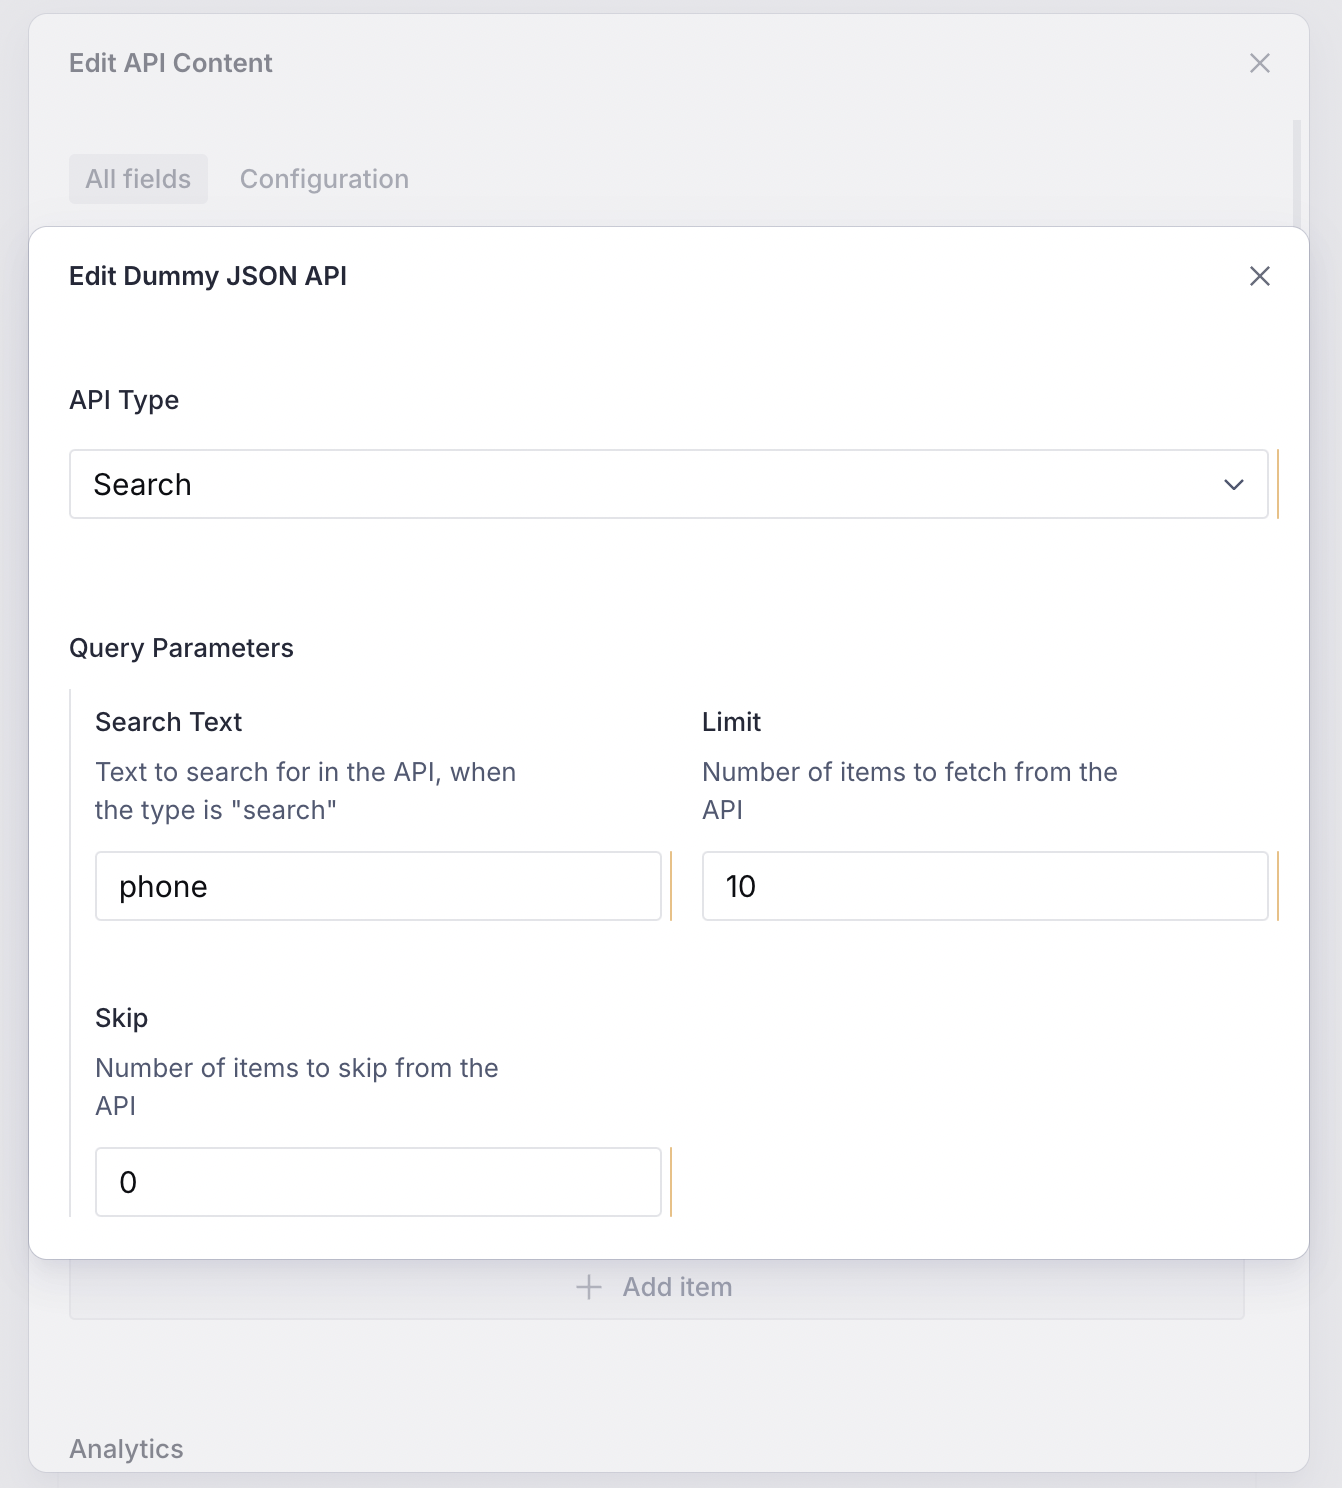Click the close X on Edit API Content
The width and height of the screenshot is (1342, 1488).
coord(1259,63)
